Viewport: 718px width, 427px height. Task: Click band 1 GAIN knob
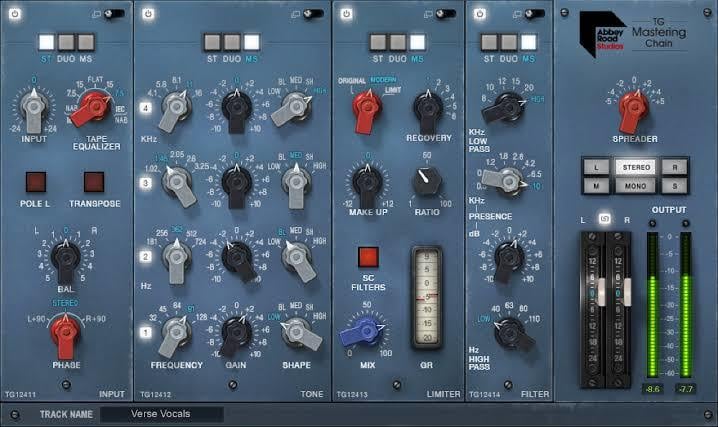pyautogui.click(x=236, y=333)
